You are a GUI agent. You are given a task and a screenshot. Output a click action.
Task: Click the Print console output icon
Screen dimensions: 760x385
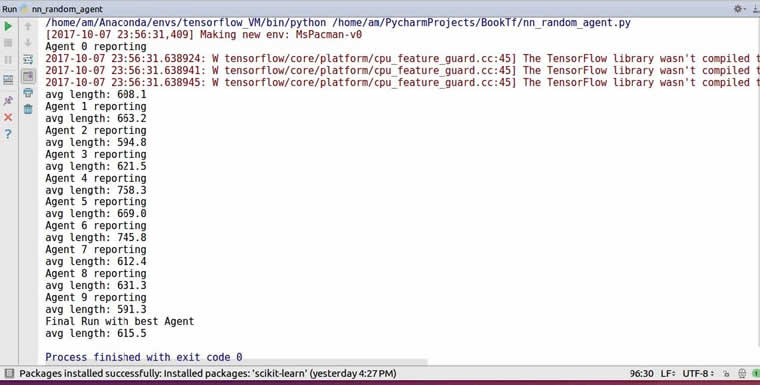tap(28, 93)
